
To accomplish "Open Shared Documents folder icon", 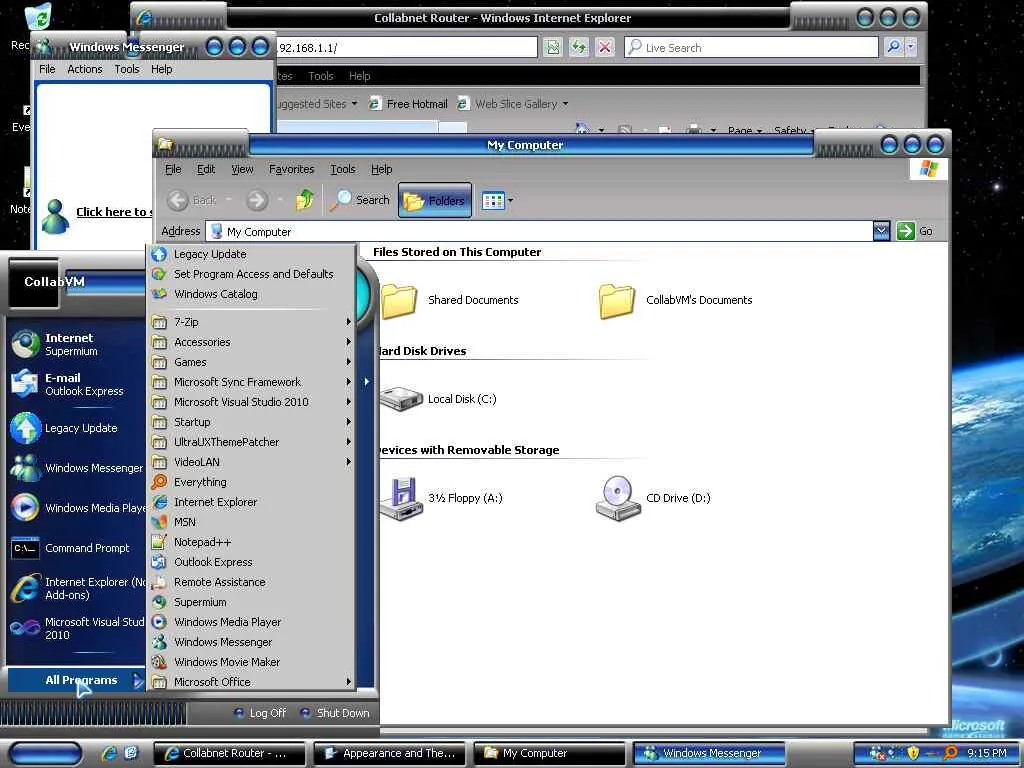I will (x=400, y=301).
